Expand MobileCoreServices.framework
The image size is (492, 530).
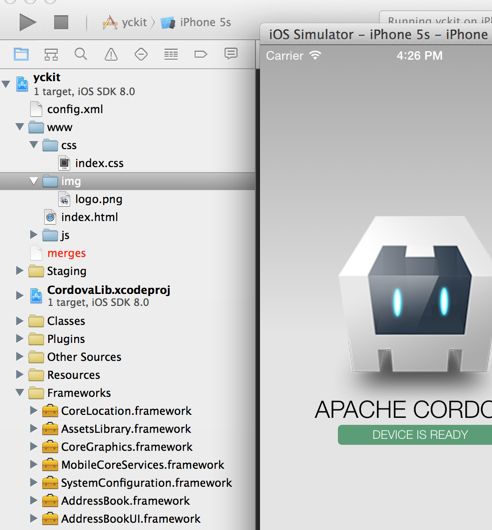point(33,464)
